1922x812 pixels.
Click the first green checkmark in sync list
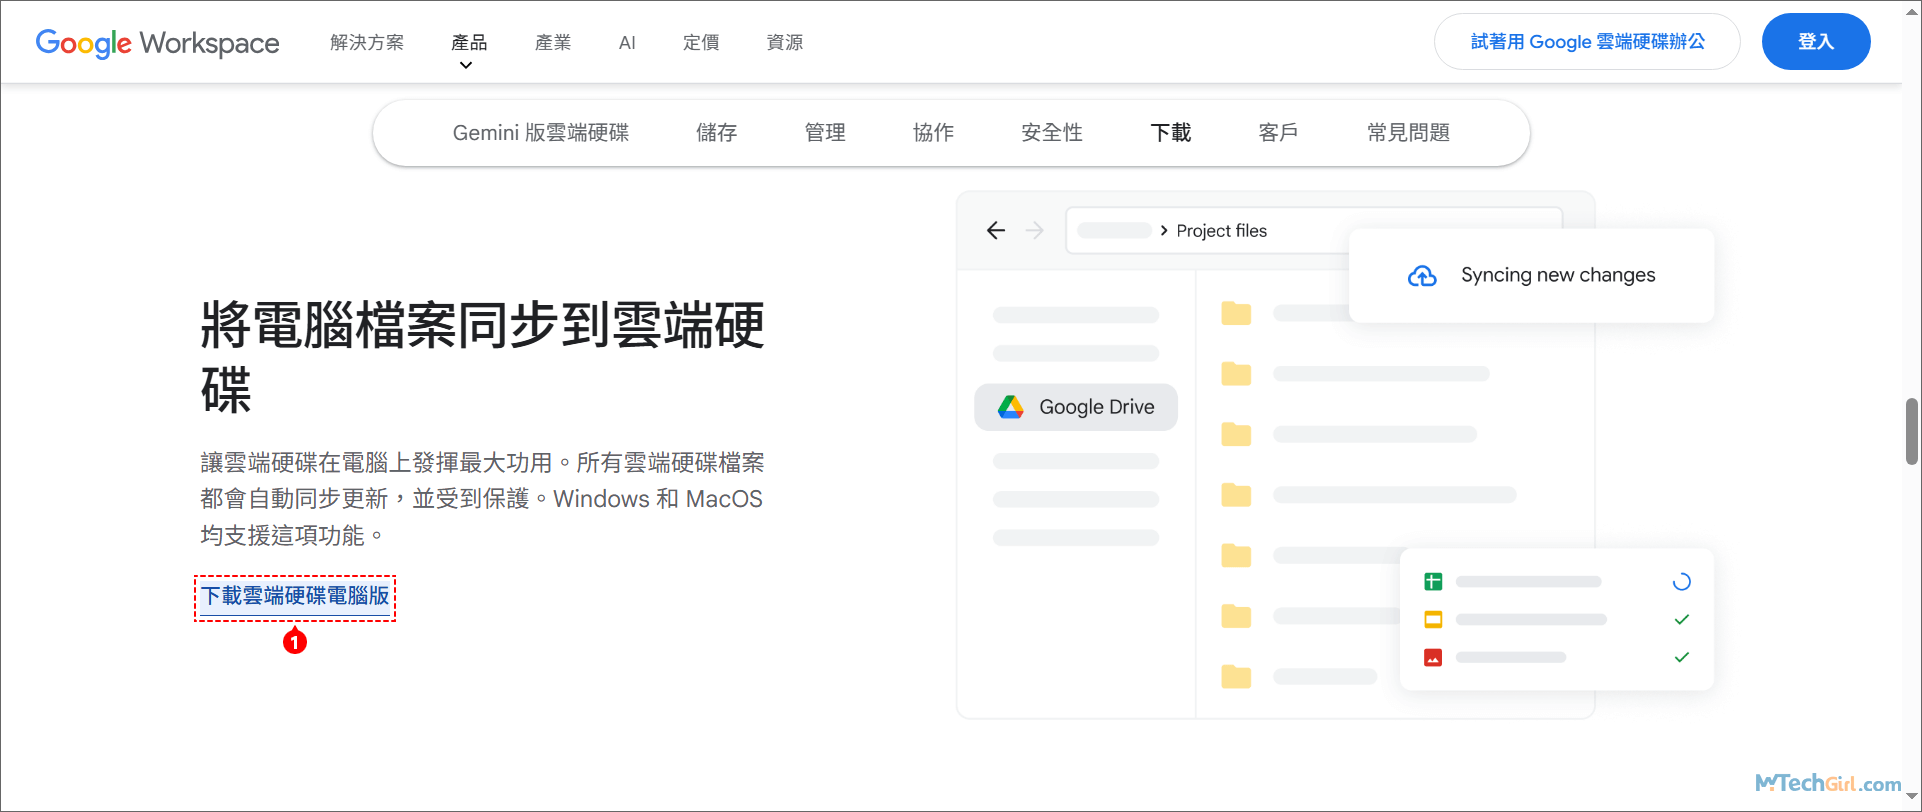(1682, 620)
